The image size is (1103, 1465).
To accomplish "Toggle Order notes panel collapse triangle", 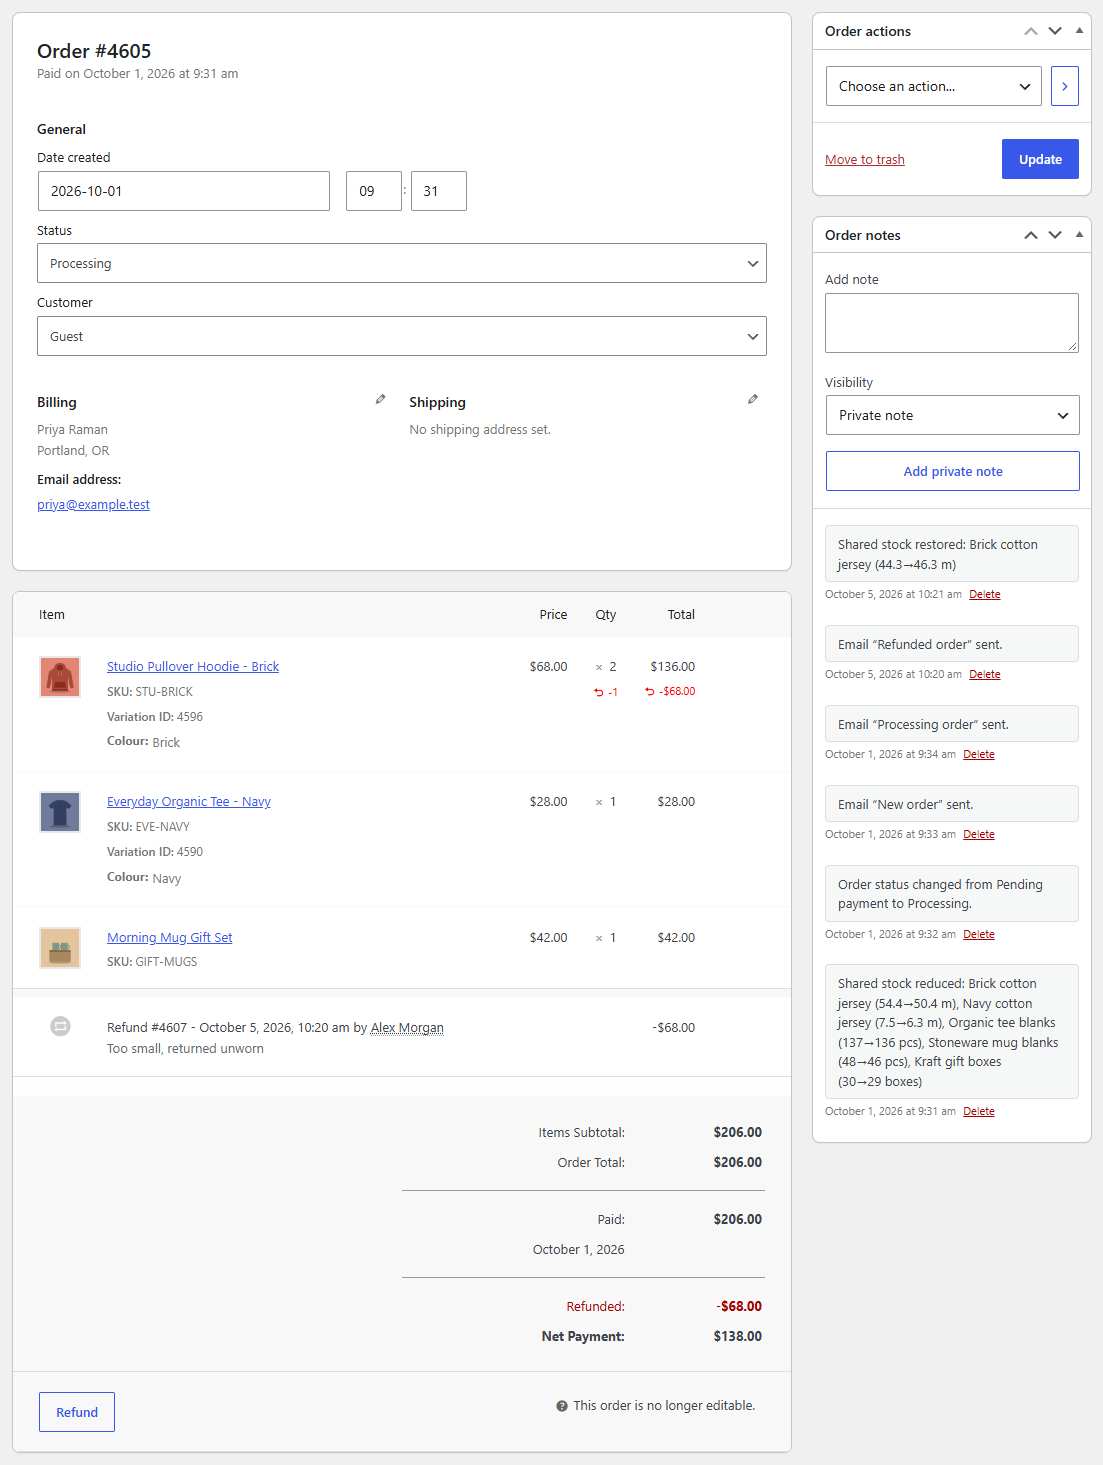I will [x=1079, y=235].
